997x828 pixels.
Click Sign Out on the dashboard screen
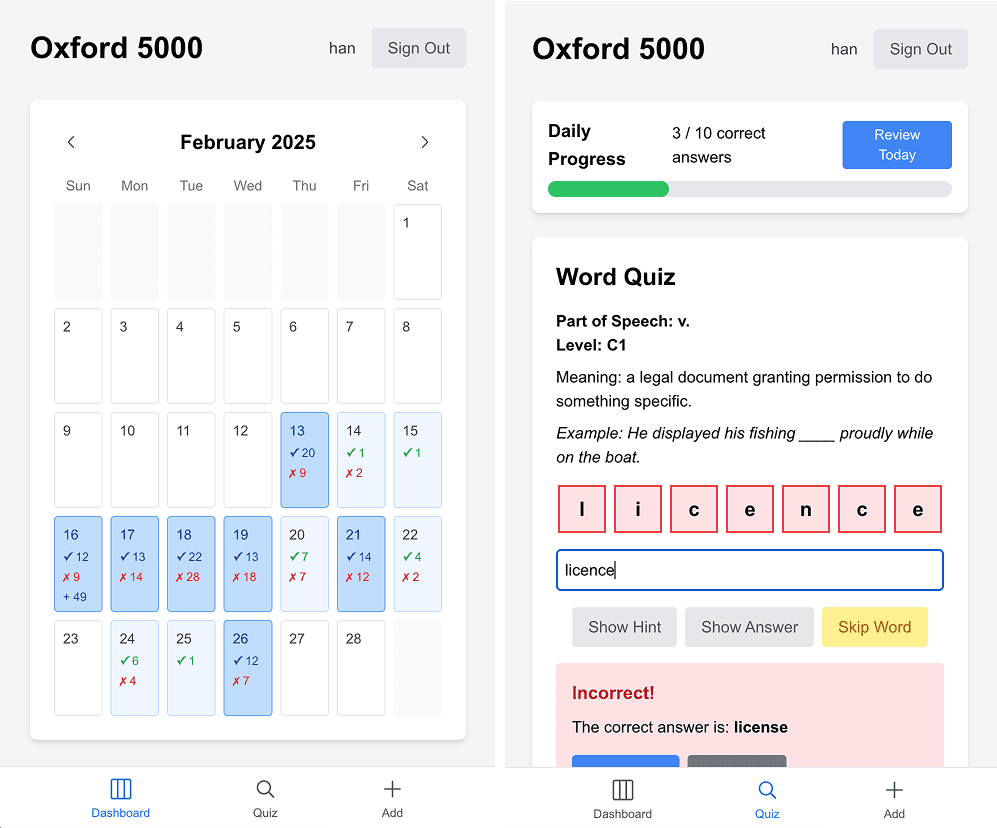point(418,48)
